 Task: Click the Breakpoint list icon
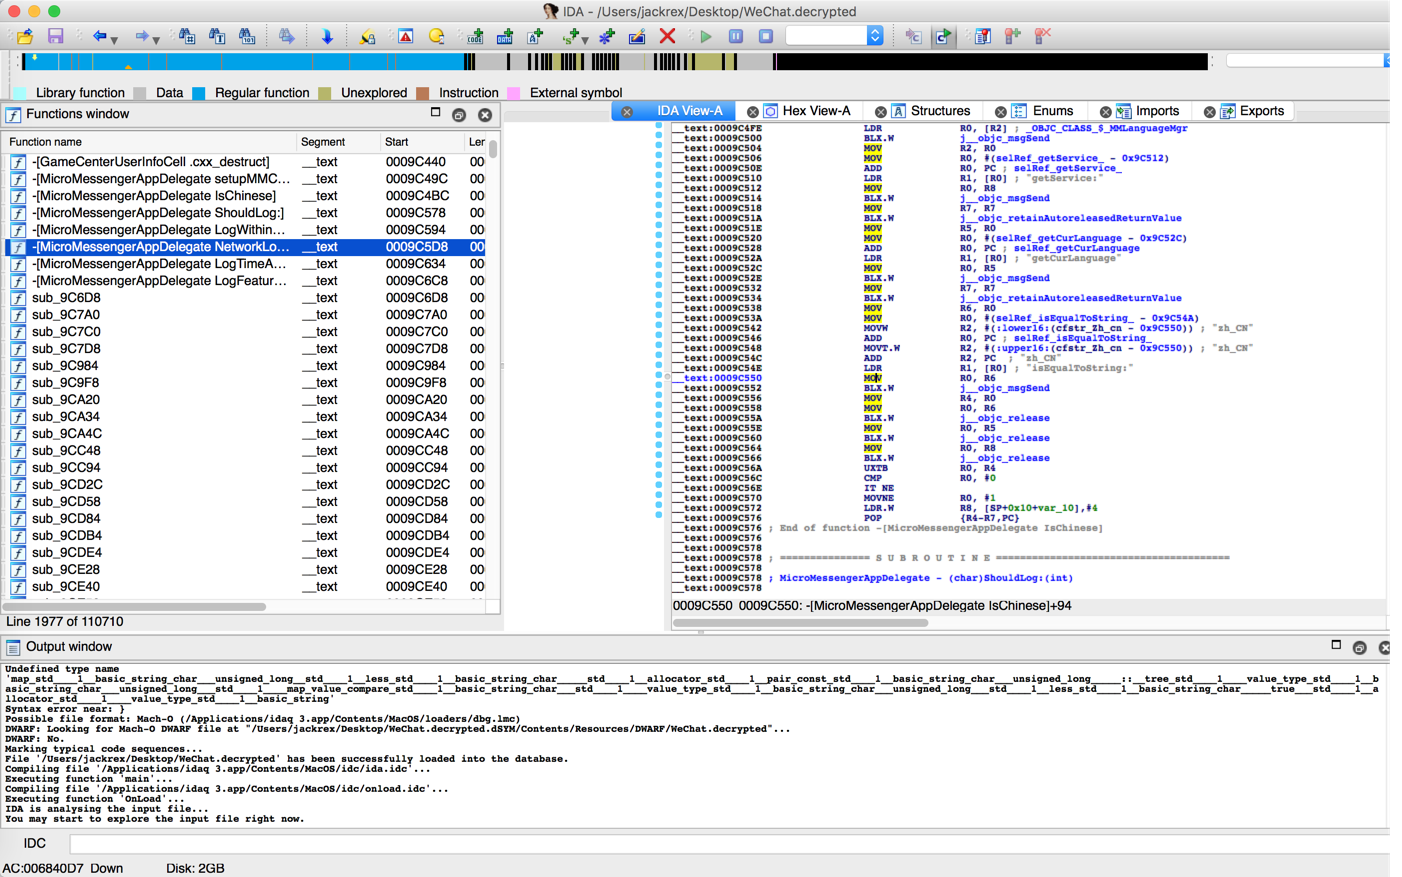point(982,37)
